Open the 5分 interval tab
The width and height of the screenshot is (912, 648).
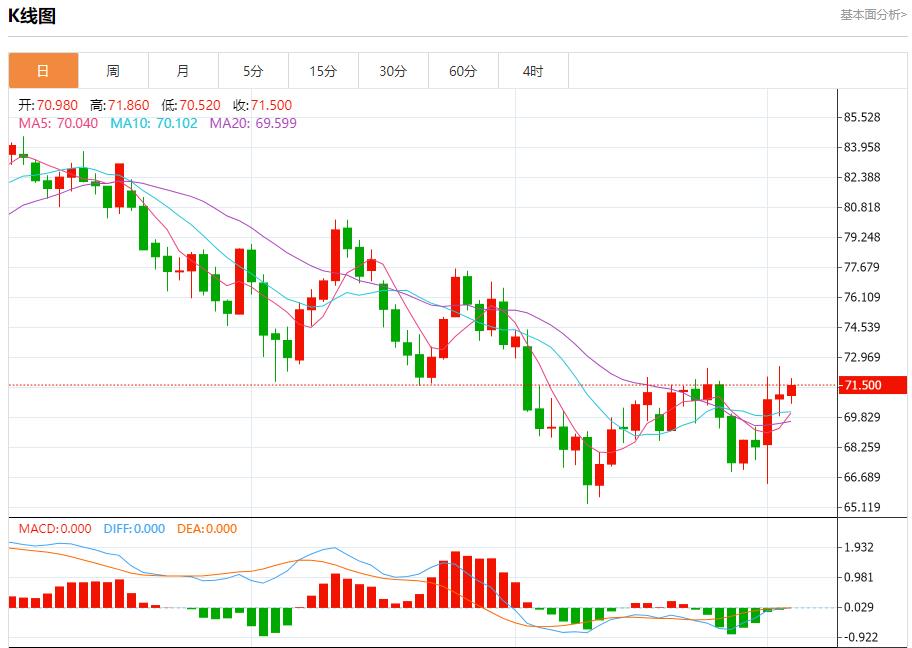tap(253, 71)
